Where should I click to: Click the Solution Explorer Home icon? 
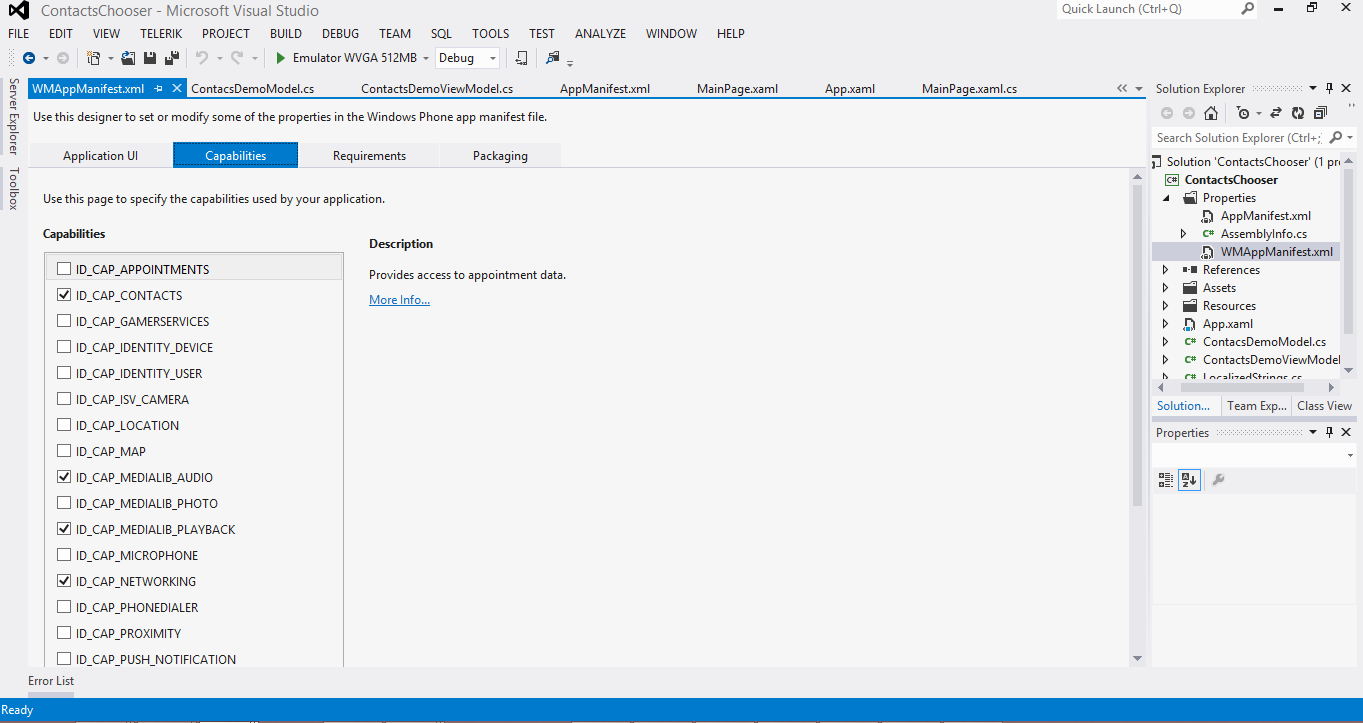pyautogui.click(x=1211, y=113)
